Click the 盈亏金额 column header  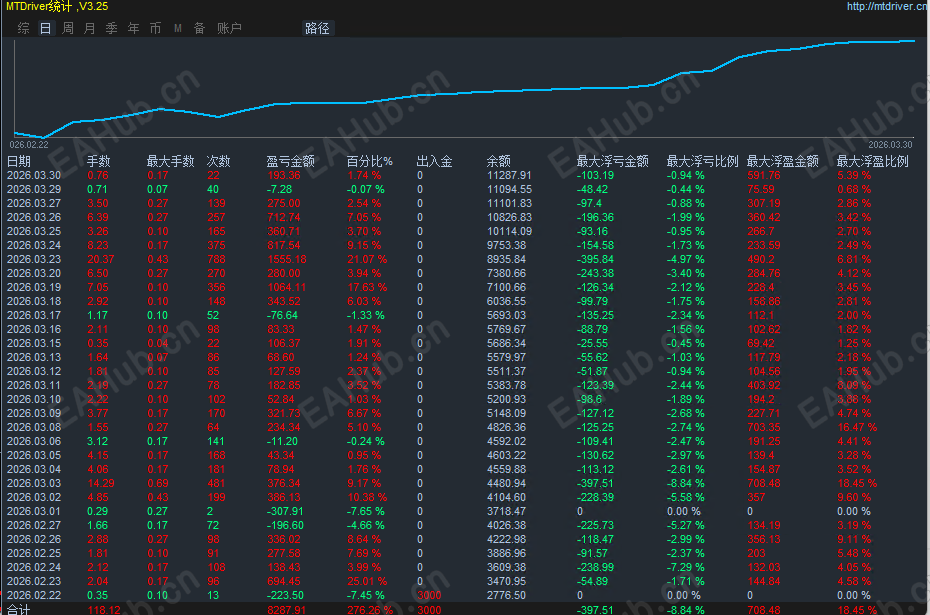pos(290,161)
